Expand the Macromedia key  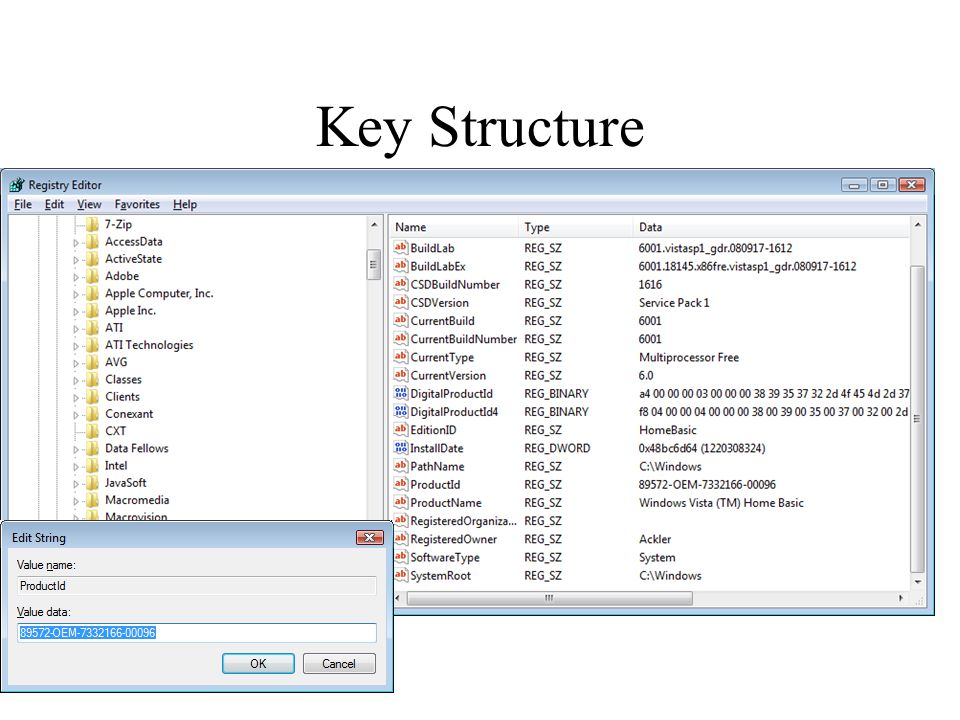pos(76,501)
